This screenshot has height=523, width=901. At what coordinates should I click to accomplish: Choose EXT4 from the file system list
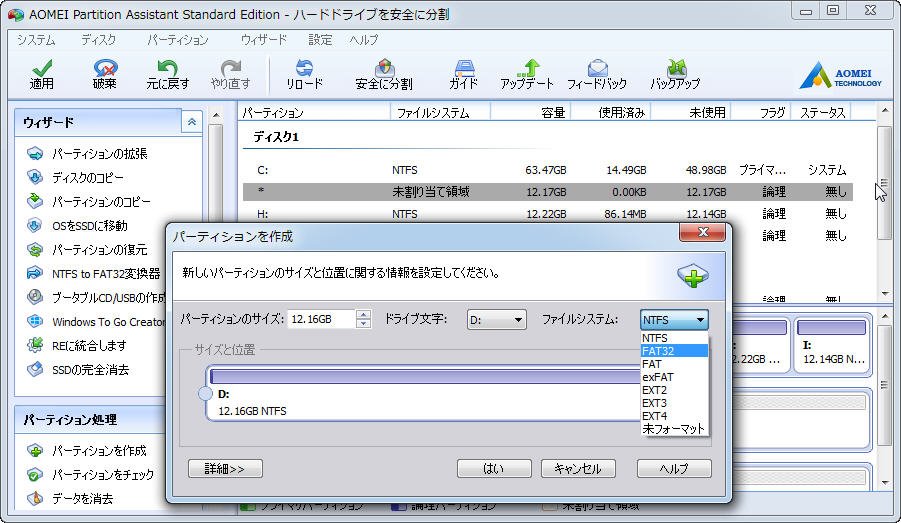tap(675, 416)
